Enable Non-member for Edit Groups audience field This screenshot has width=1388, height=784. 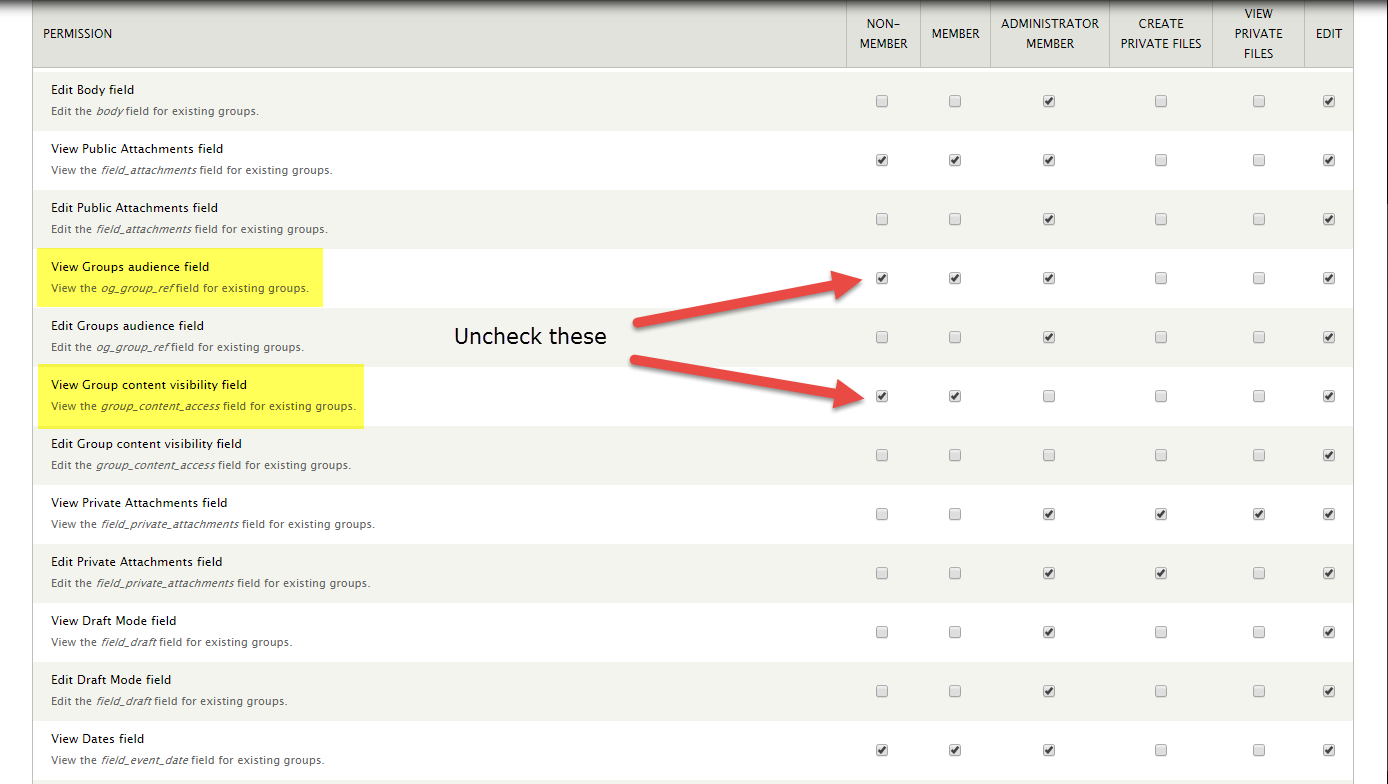tap(881, 338)
